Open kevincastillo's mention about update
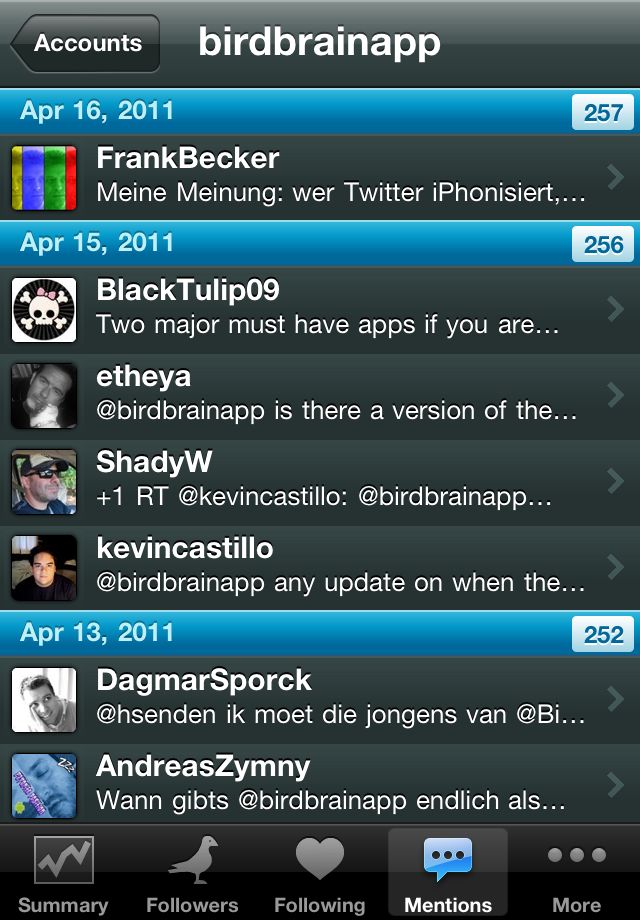 pos(320,568)
